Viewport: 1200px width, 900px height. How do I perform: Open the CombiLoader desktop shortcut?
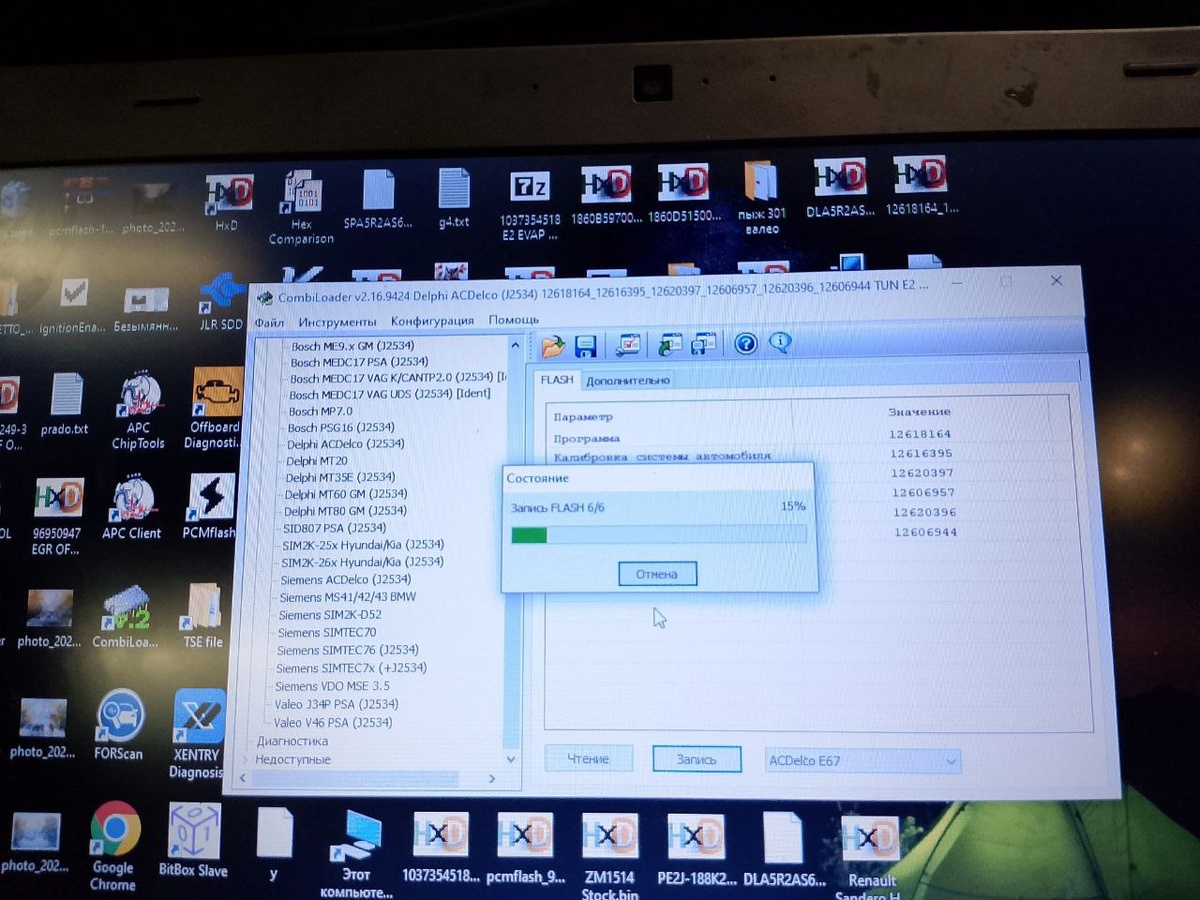click(x=127, y=617)
